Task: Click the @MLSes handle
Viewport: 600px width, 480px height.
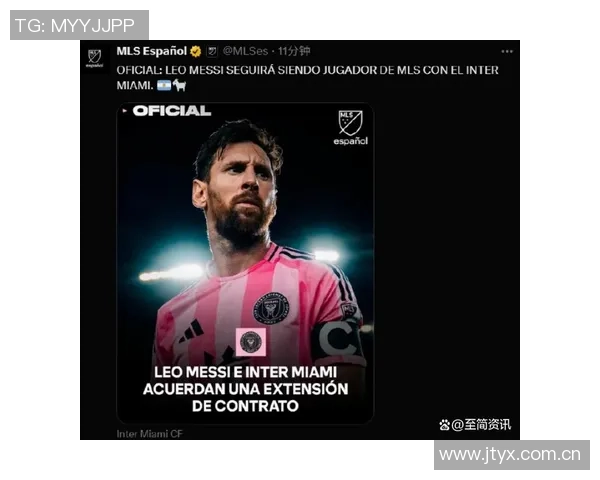Action: [x=245, y=51]
